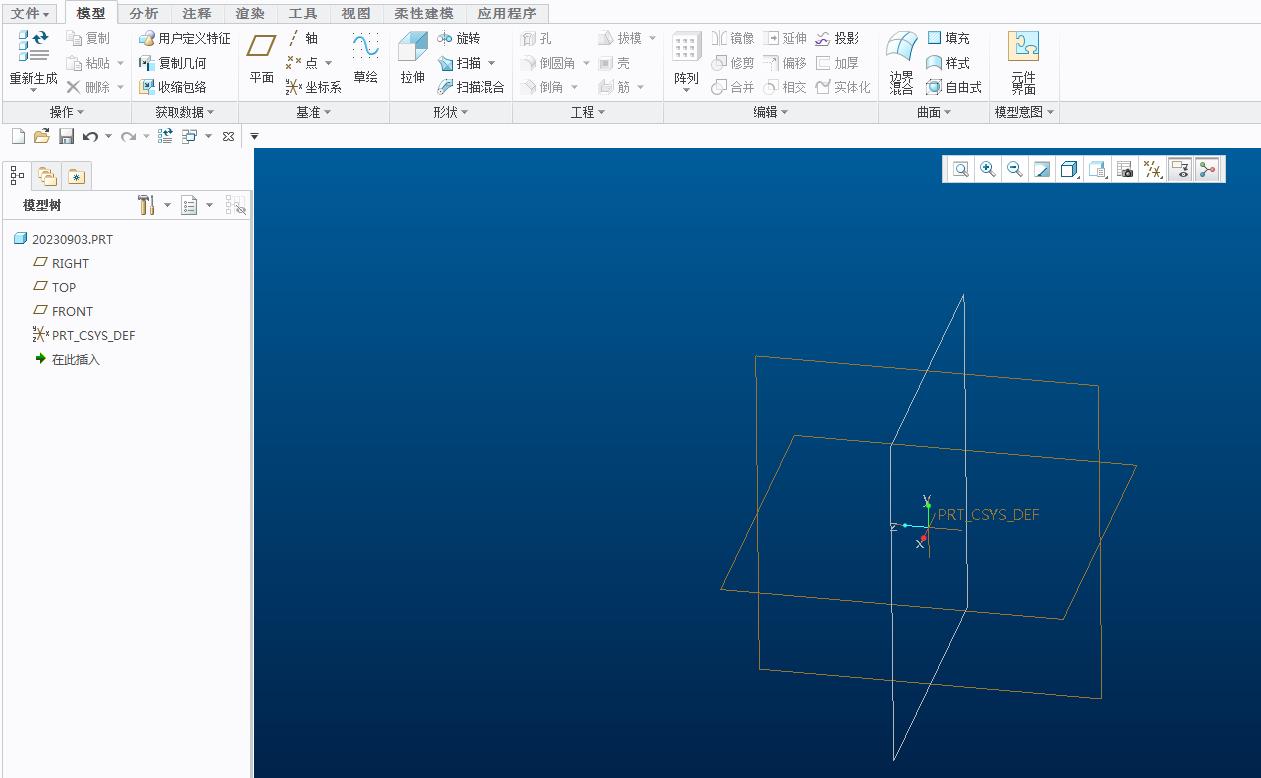Screen dimensions: 1261x778
Task: Expand the 形状 (Shapes) group dropdown
Action: [x=451, y=112]
